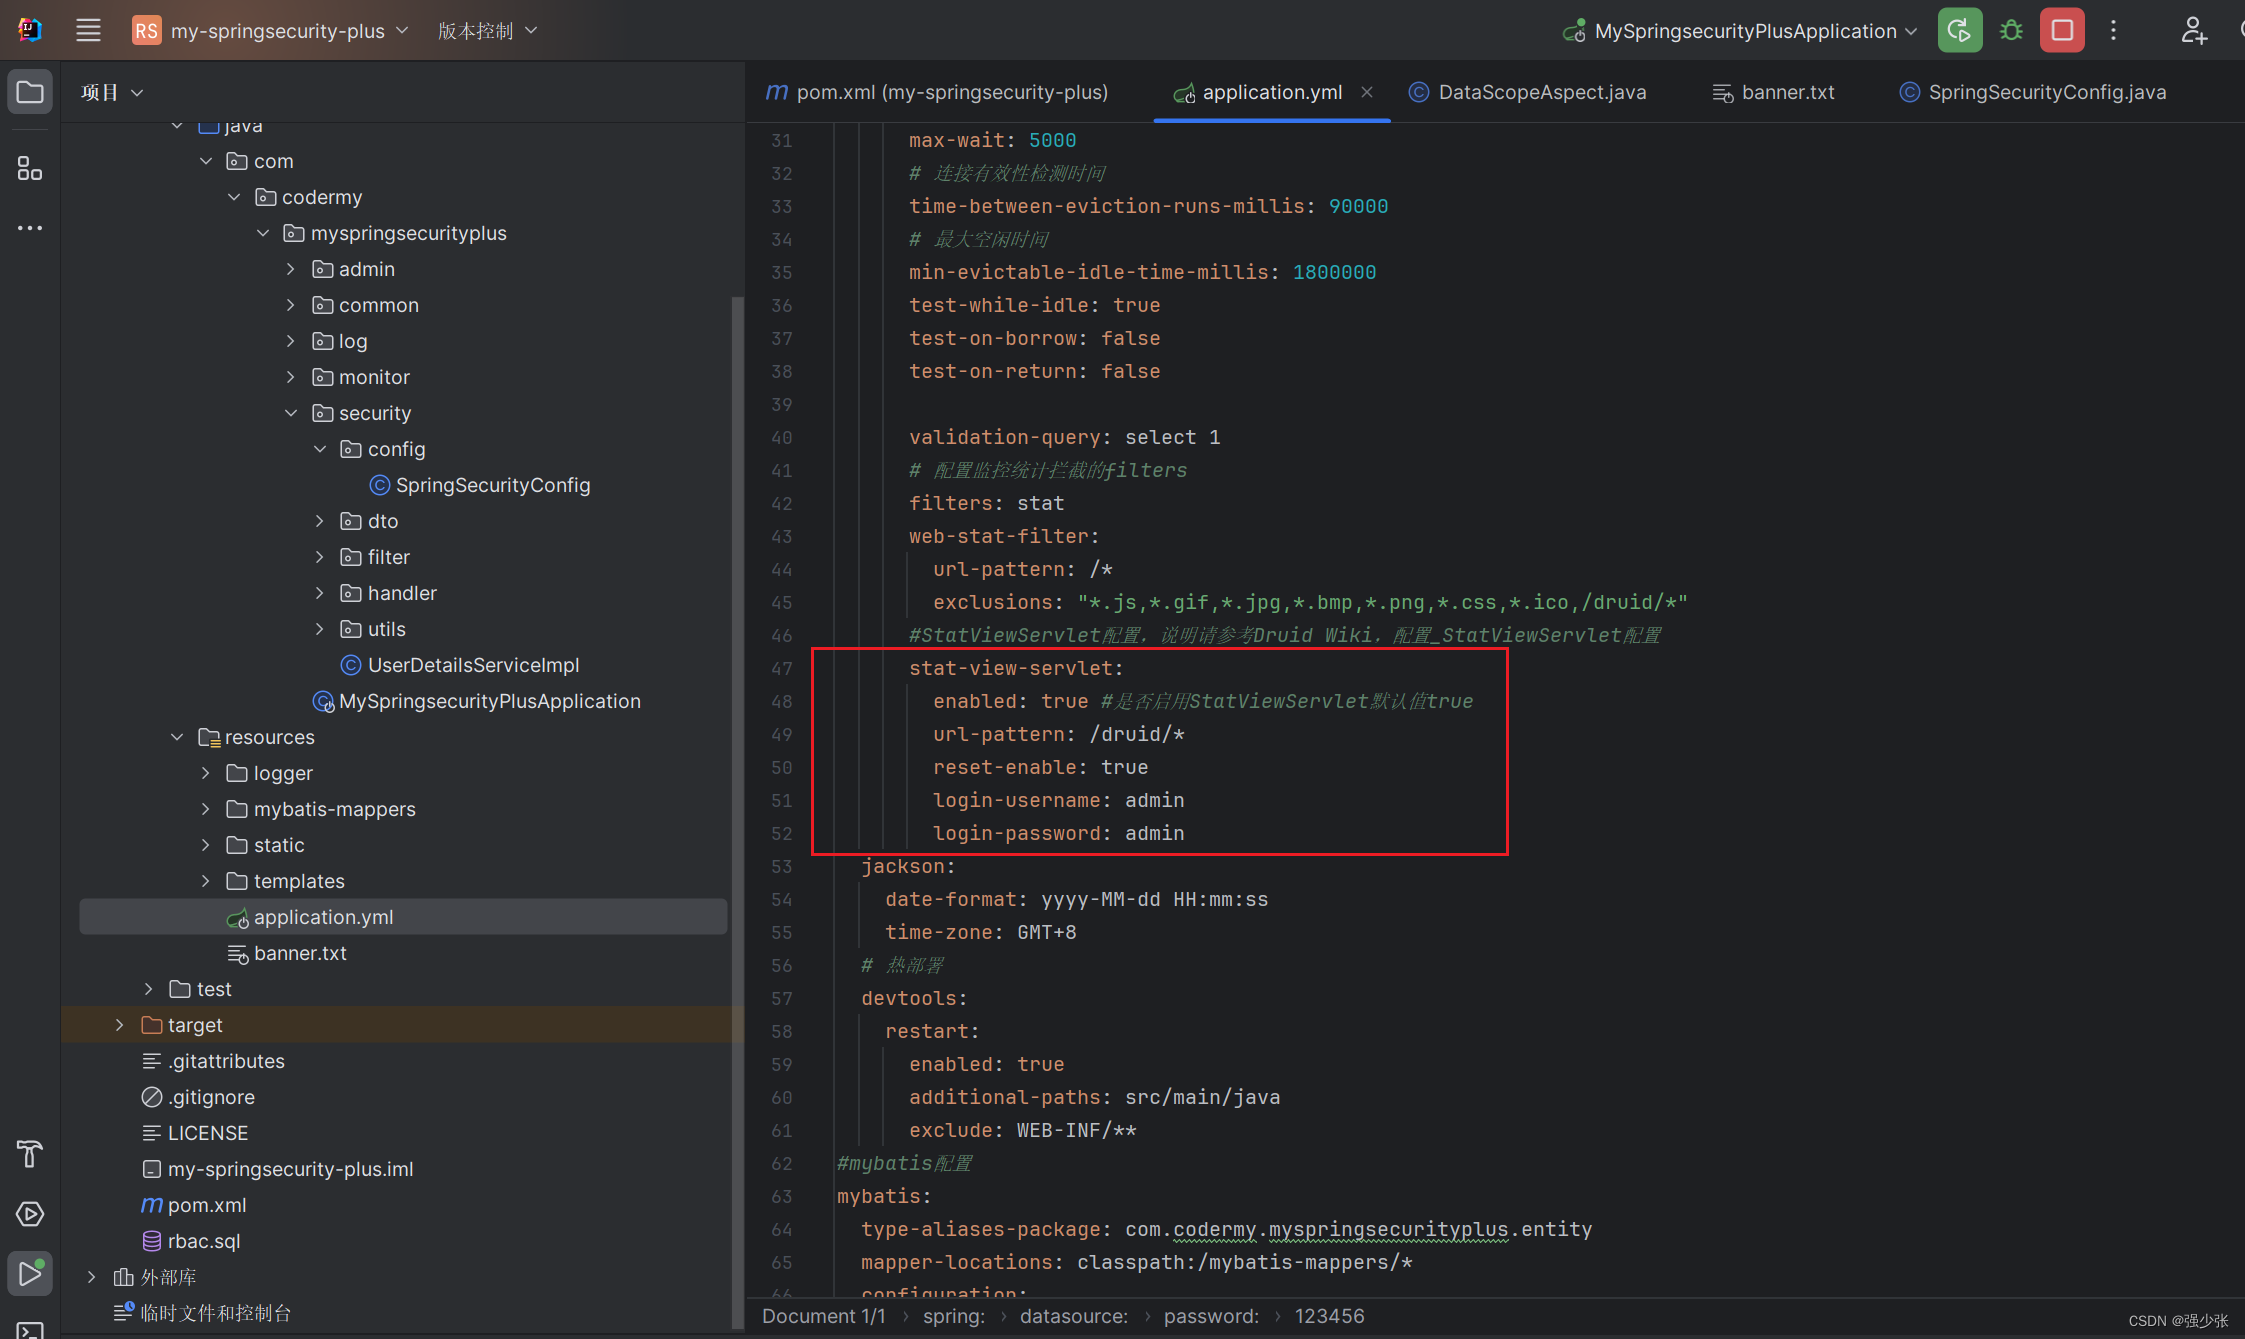Click the spring: breadcrumb
Viewport: 2245px width, 1339px height.
click(954, 1316)
